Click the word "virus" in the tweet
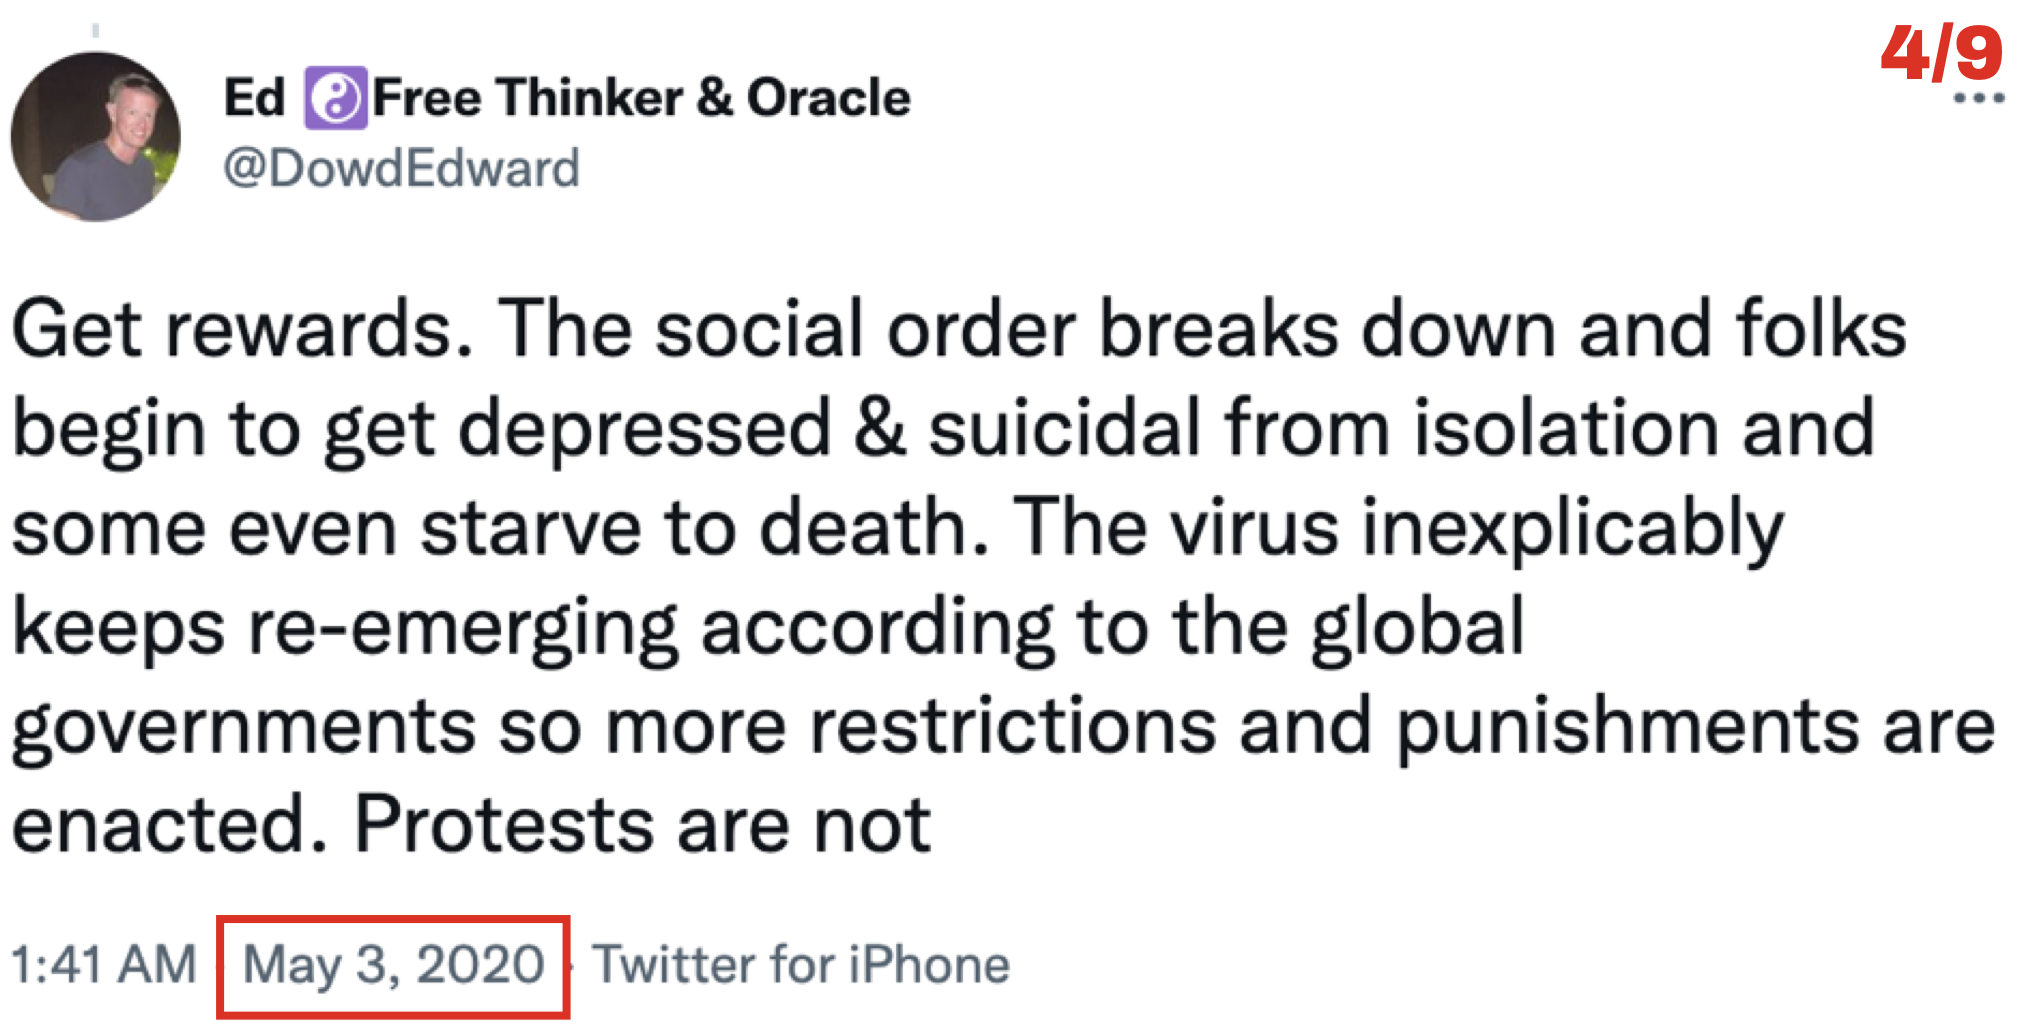This screenshot has height=1032, width=2026. point(1254,527)
